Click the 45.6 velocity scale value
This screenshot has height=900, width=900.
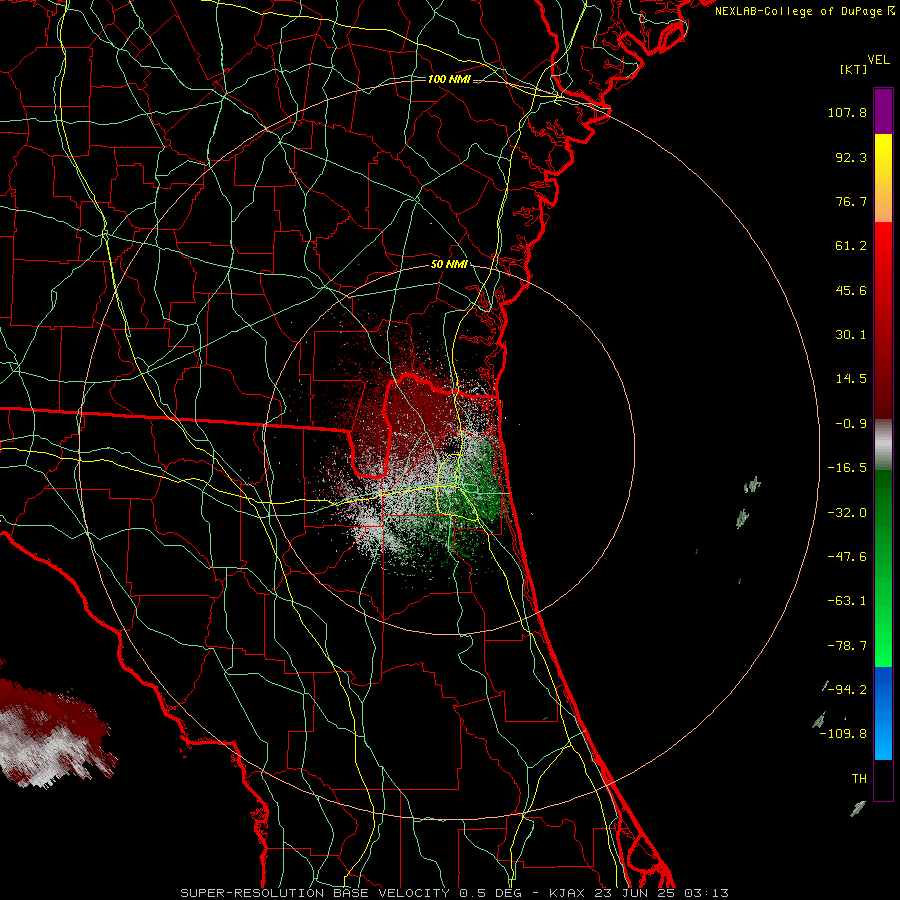(x=851, y=290)
